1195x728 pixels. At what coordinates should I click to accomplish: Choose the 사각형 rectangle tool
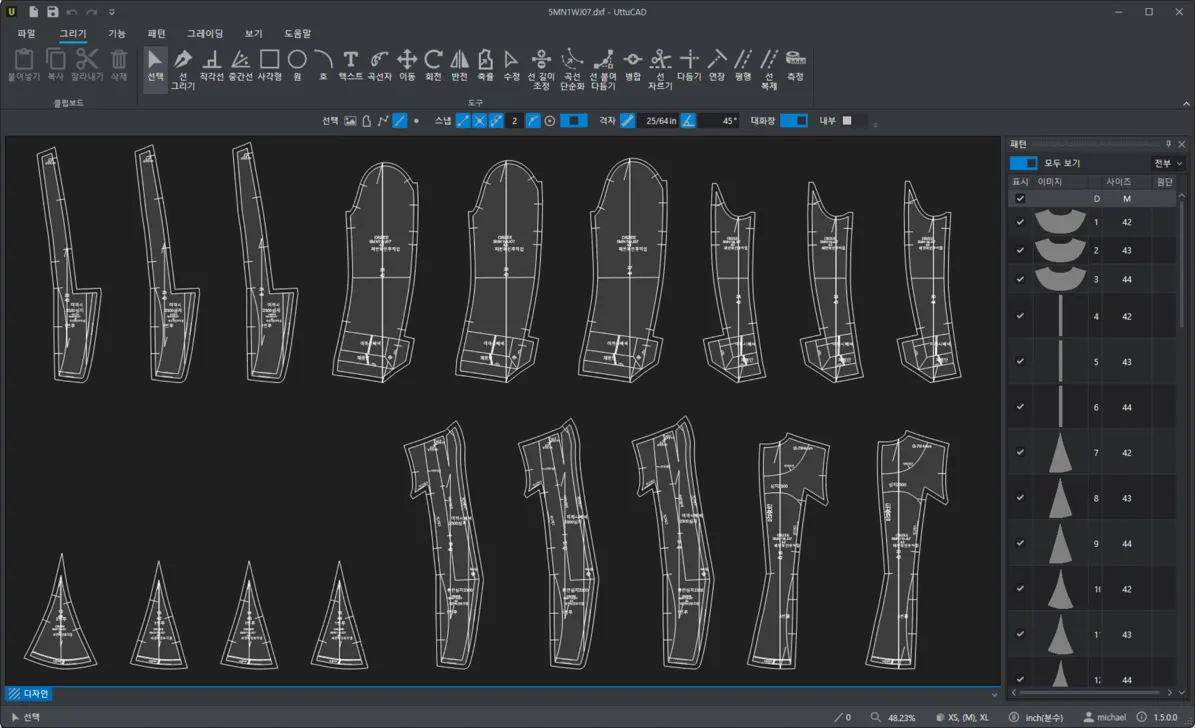point(269,65)
